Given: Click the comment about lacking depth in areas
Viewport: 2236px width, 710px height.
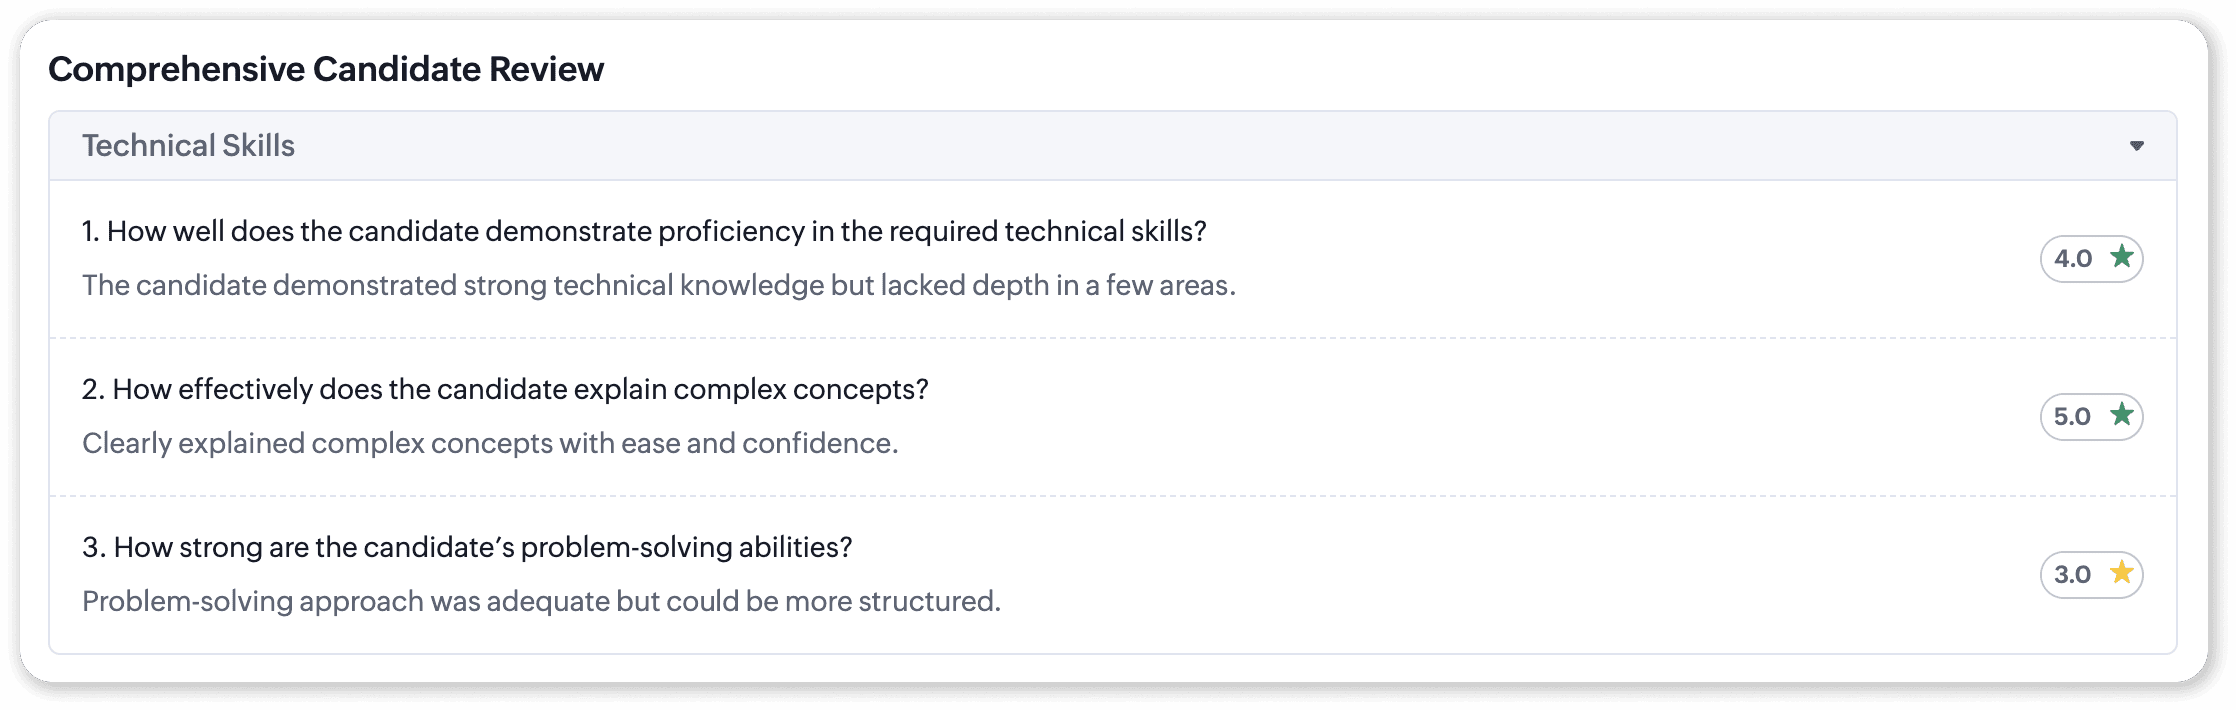Looking at the screenshot, I should pyautogui.click(x=658, y=286).
